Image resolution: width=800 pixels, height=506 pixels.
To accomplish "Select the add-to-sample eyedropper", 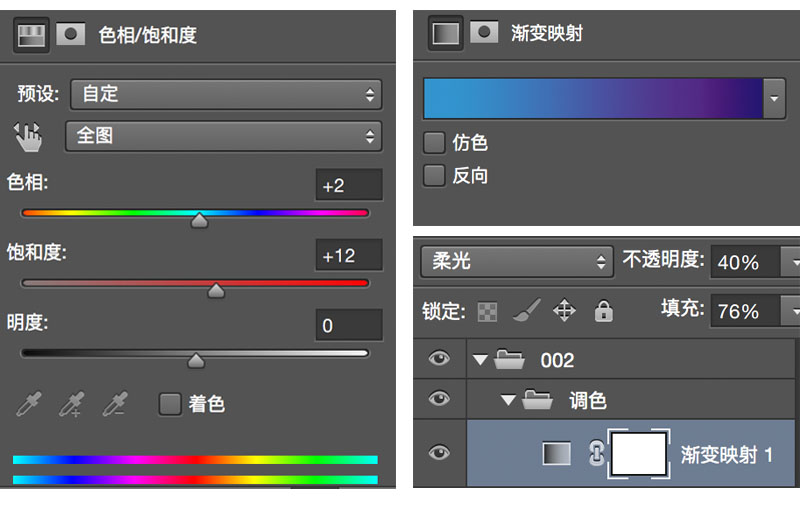I will [x=72, y=404].
